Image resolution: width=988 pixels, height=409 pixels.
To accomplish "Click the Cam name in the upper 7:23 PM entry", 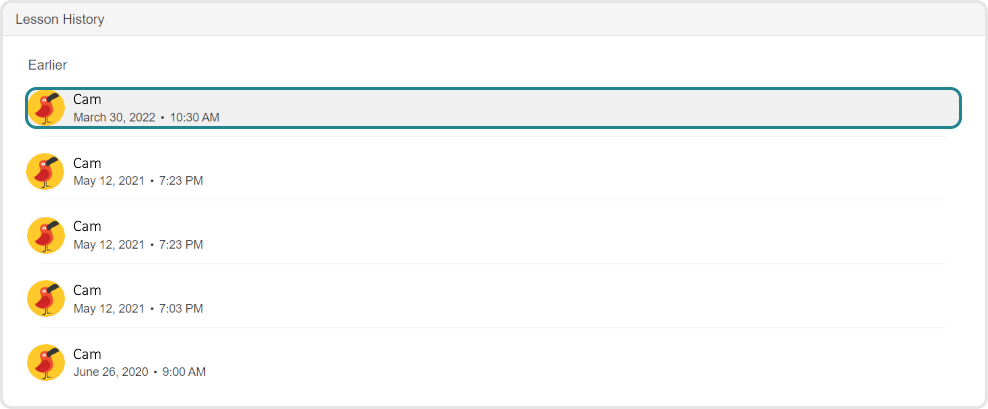I will tap(87, 163).
